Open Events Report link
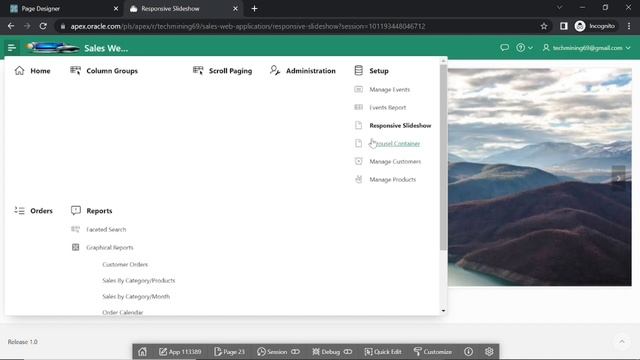Image resolution: width=640 pixels, height=360 pixels. pyautogui.click(x=387, y=107)
